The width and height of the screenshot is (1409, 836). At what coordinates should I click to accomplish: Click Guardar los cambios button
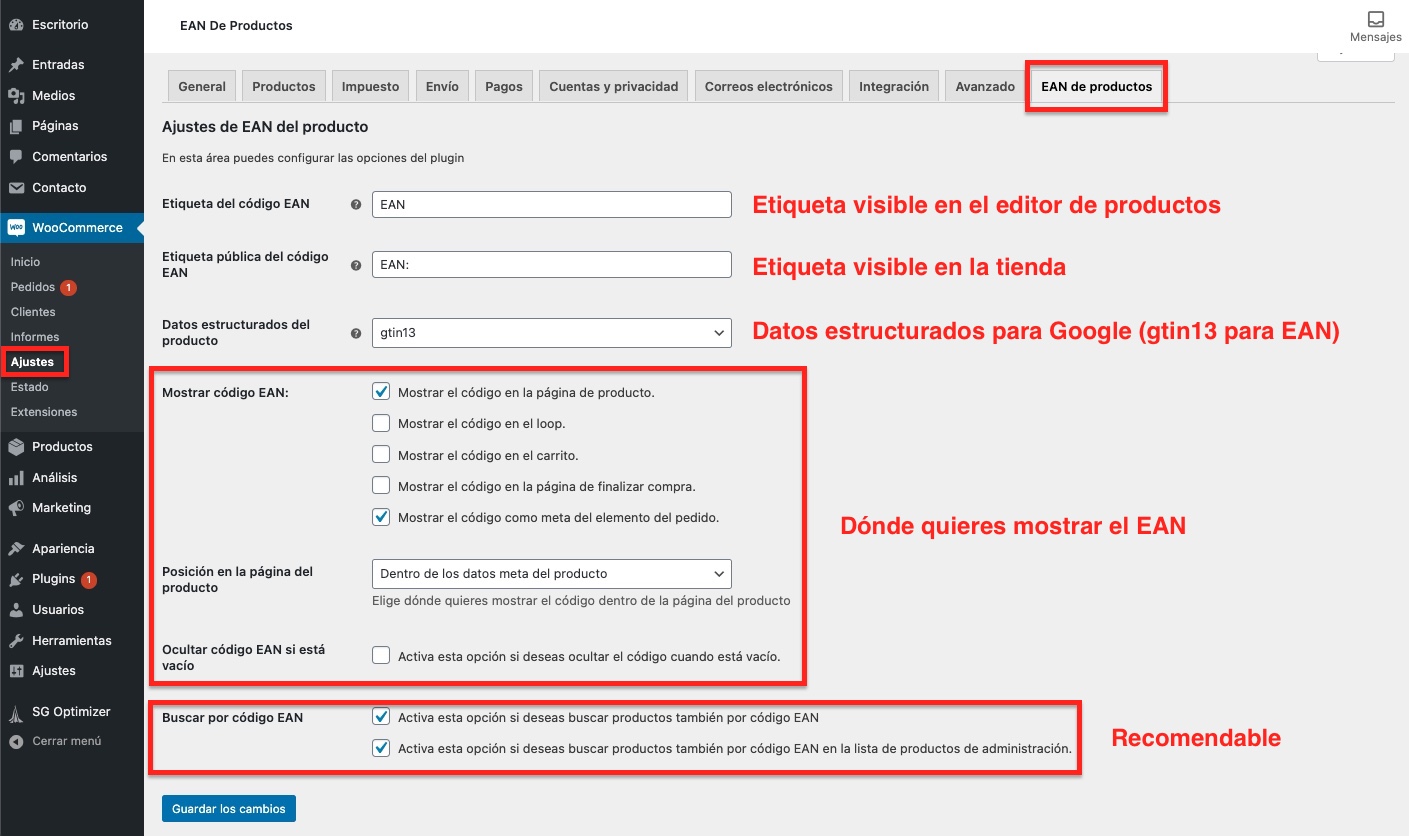pos(229,808)
